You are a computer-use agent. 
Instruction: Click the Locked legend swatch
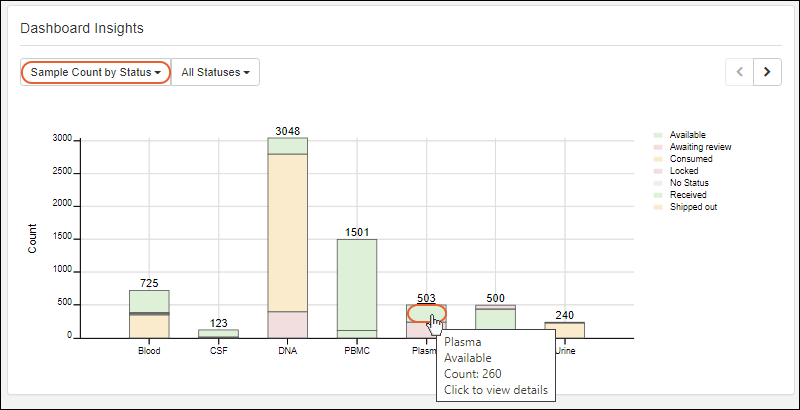(658, 171)
